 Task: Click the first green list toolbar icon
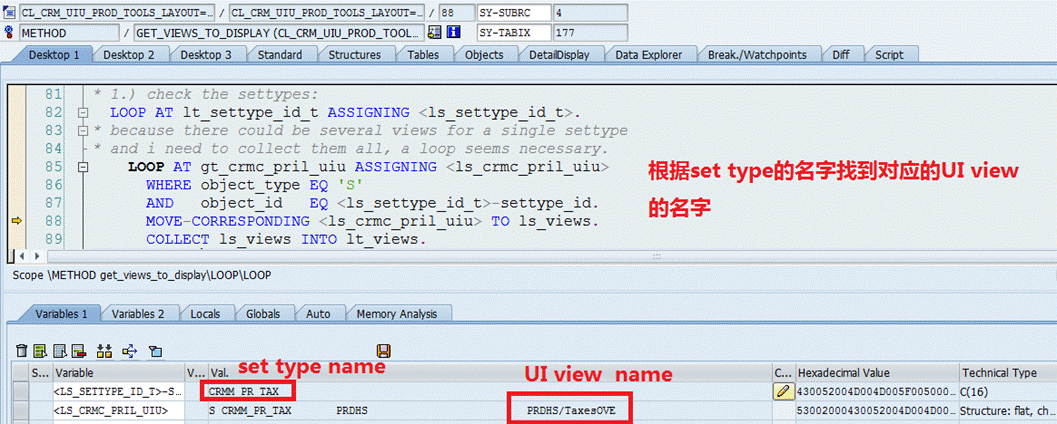coord(40,351)
